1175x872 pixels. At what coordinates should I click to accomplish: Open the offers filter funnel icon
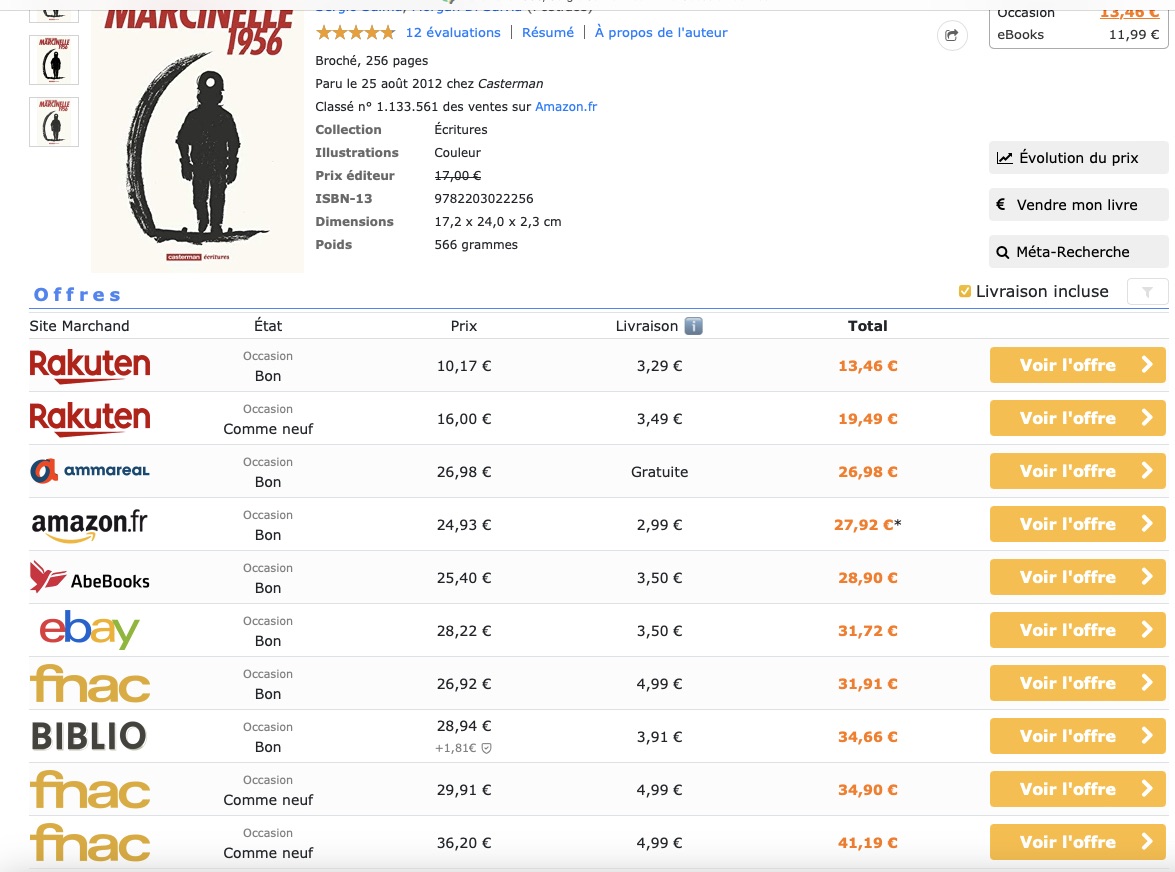pos(1147,292)
